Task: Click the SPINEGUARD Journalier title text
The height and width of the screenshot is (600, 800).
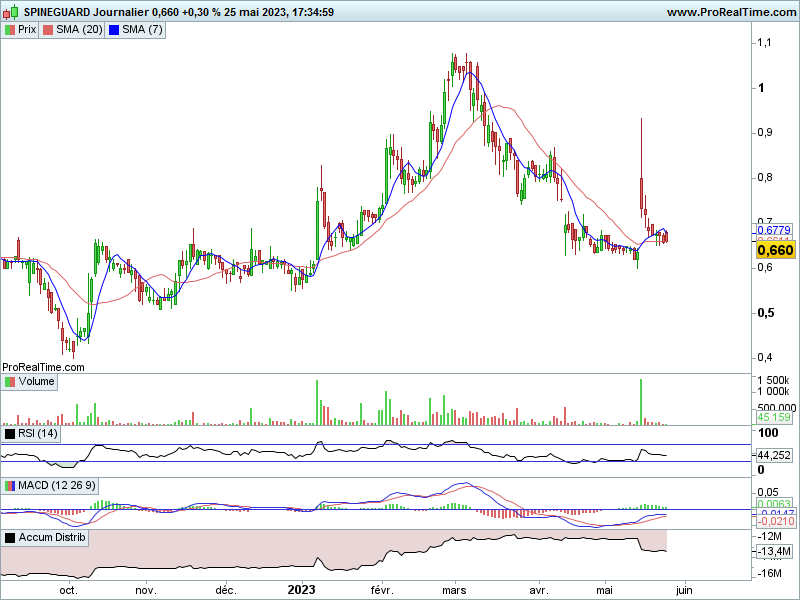Action: (86, 12)
